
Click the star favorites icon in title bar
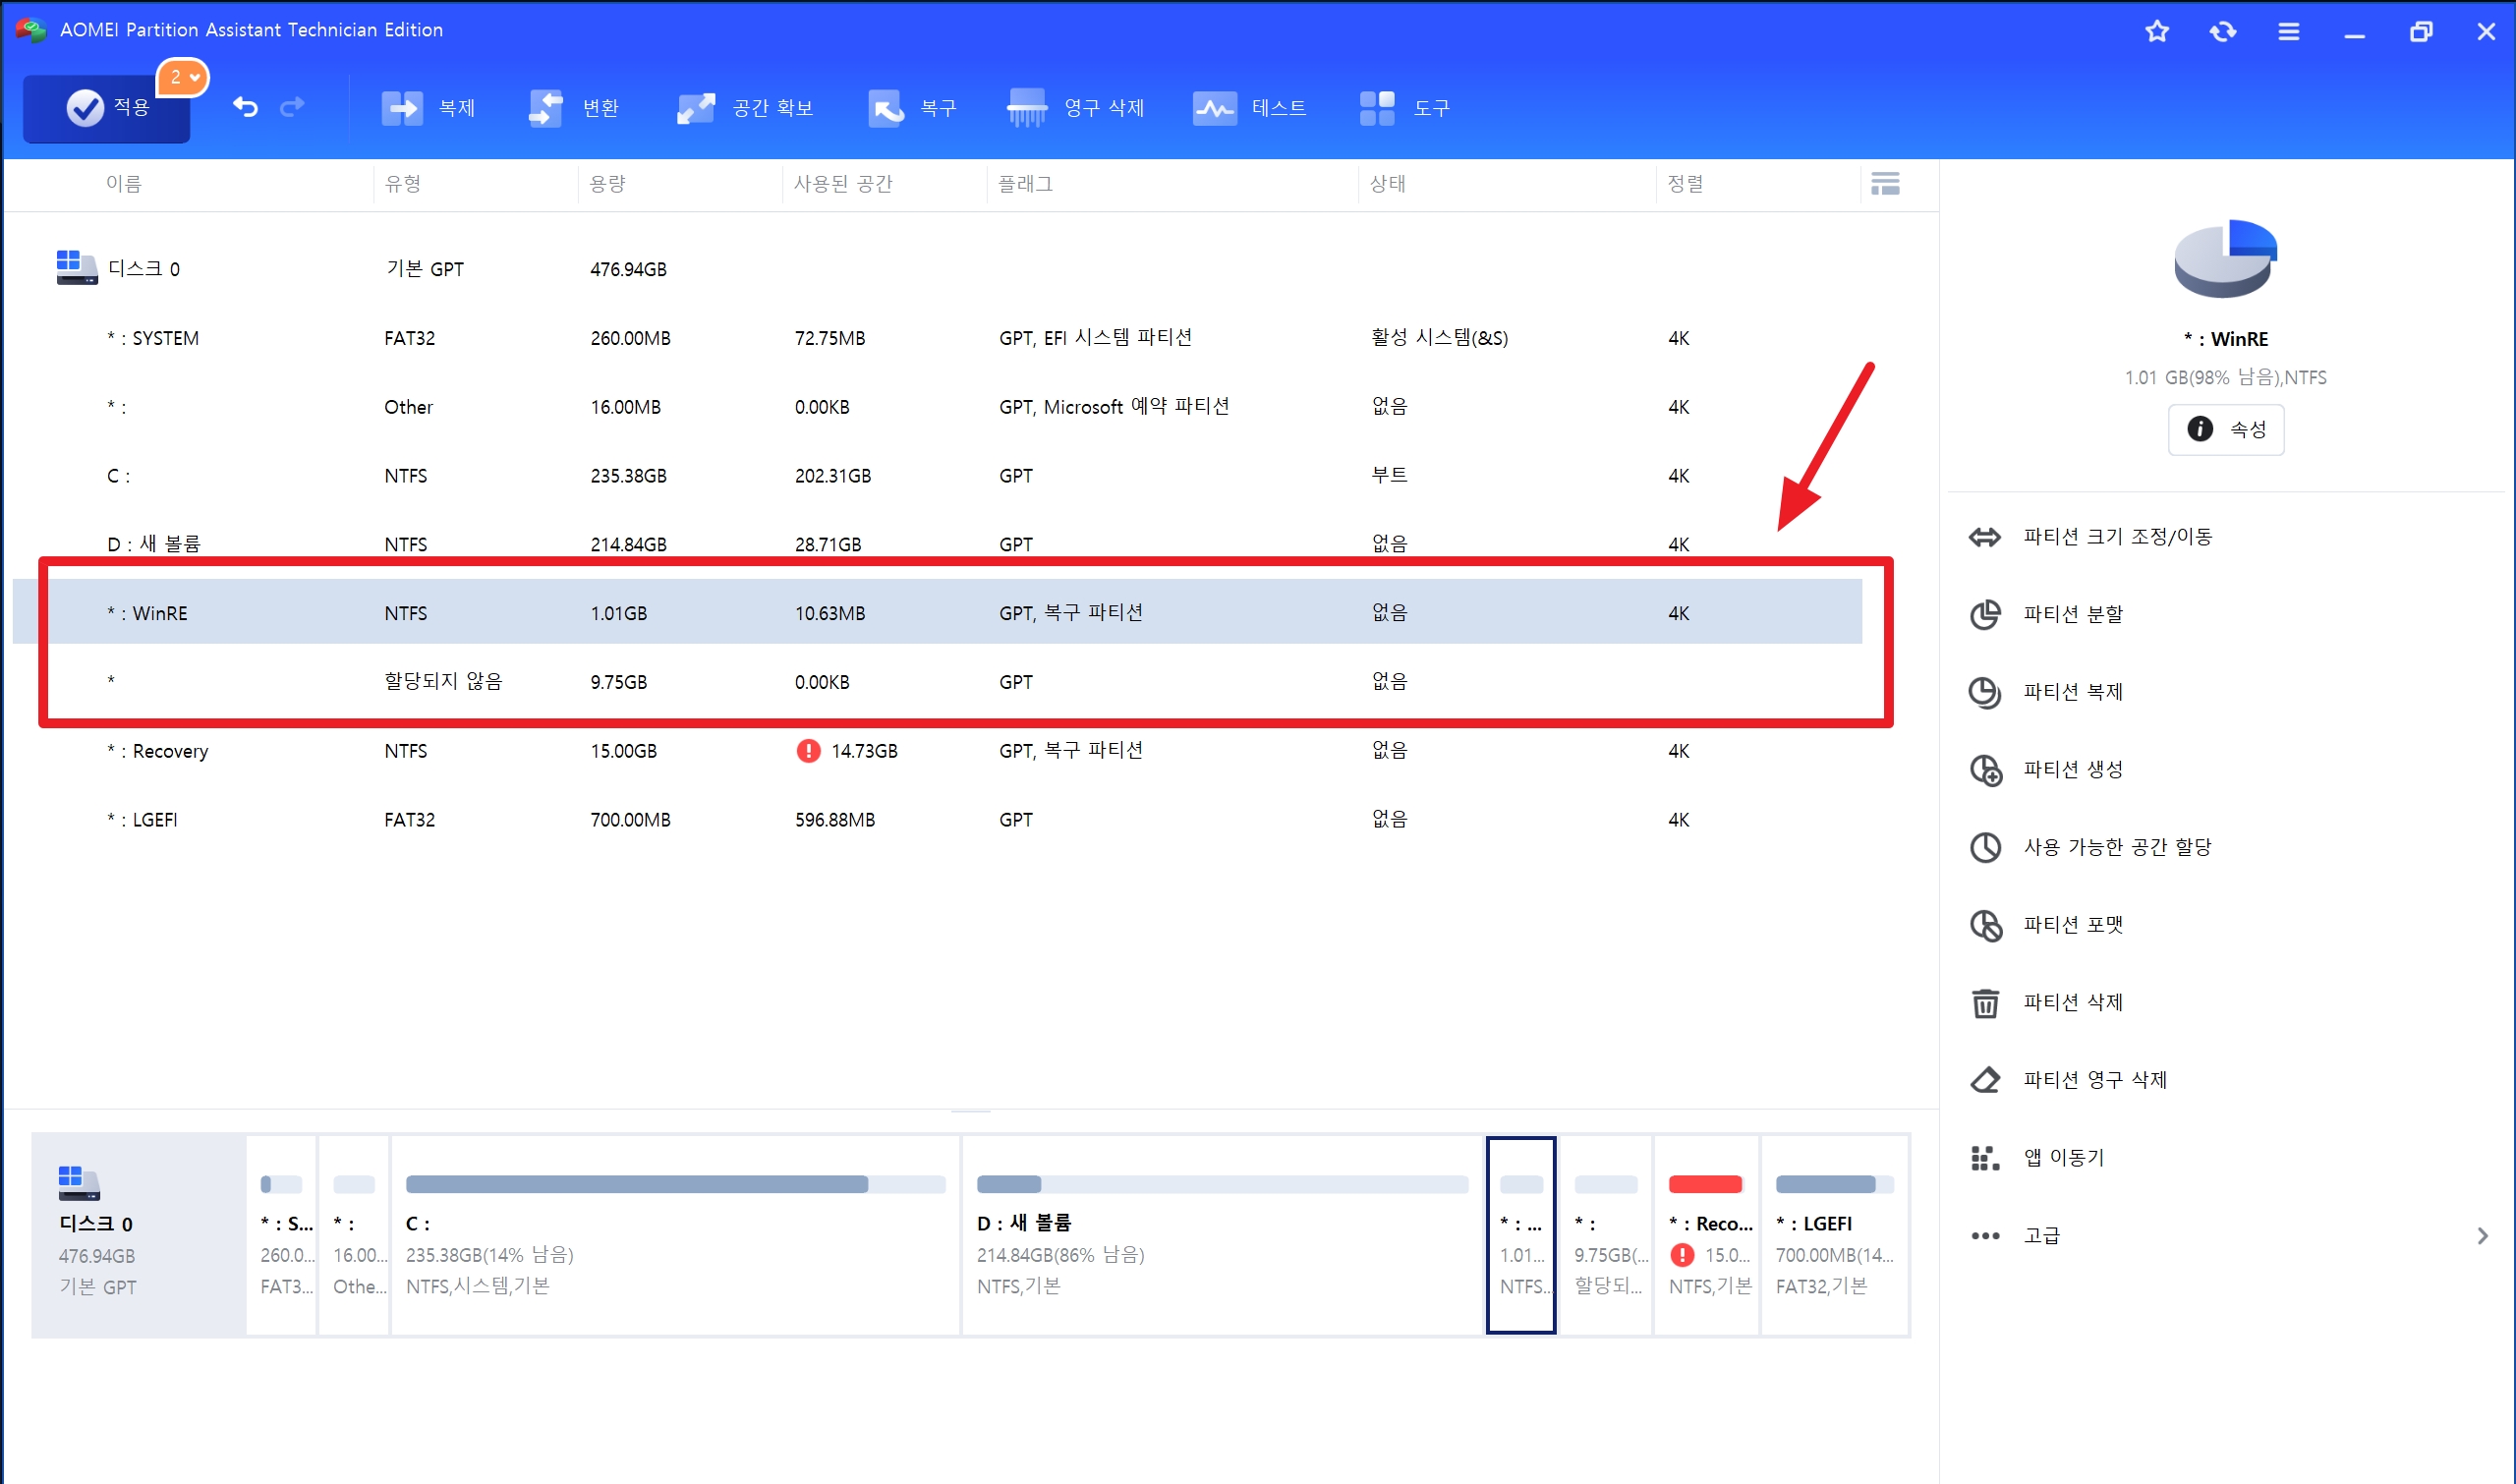[2157, 31]
